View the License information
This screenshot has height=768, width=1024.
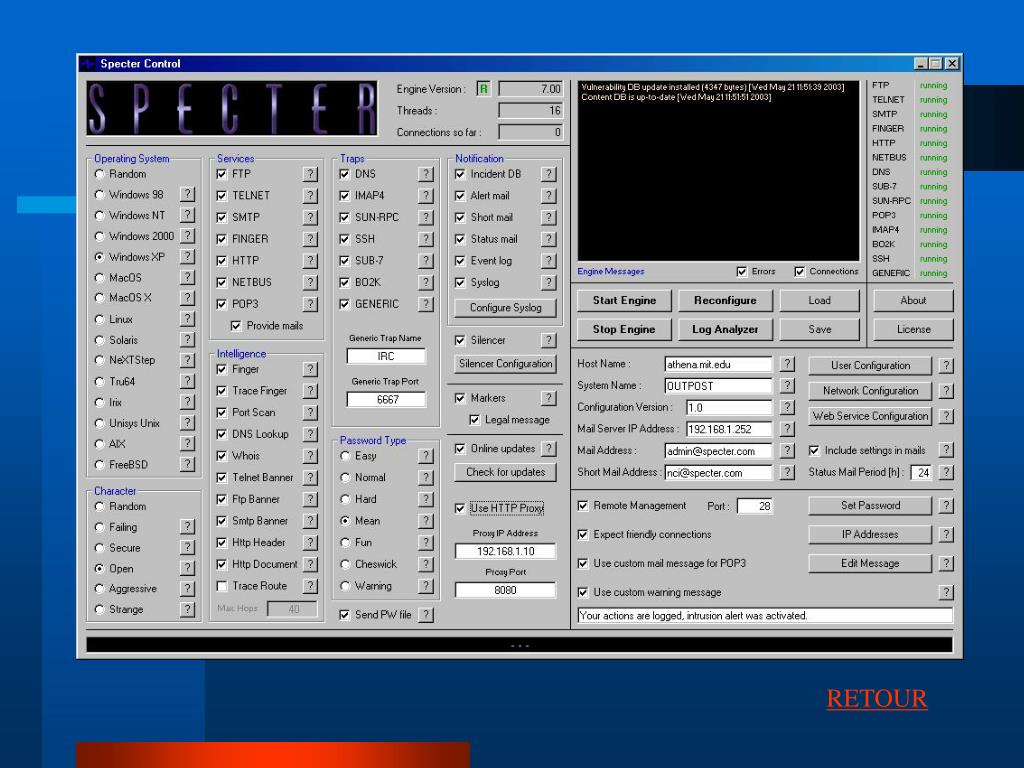pos(913,329)
